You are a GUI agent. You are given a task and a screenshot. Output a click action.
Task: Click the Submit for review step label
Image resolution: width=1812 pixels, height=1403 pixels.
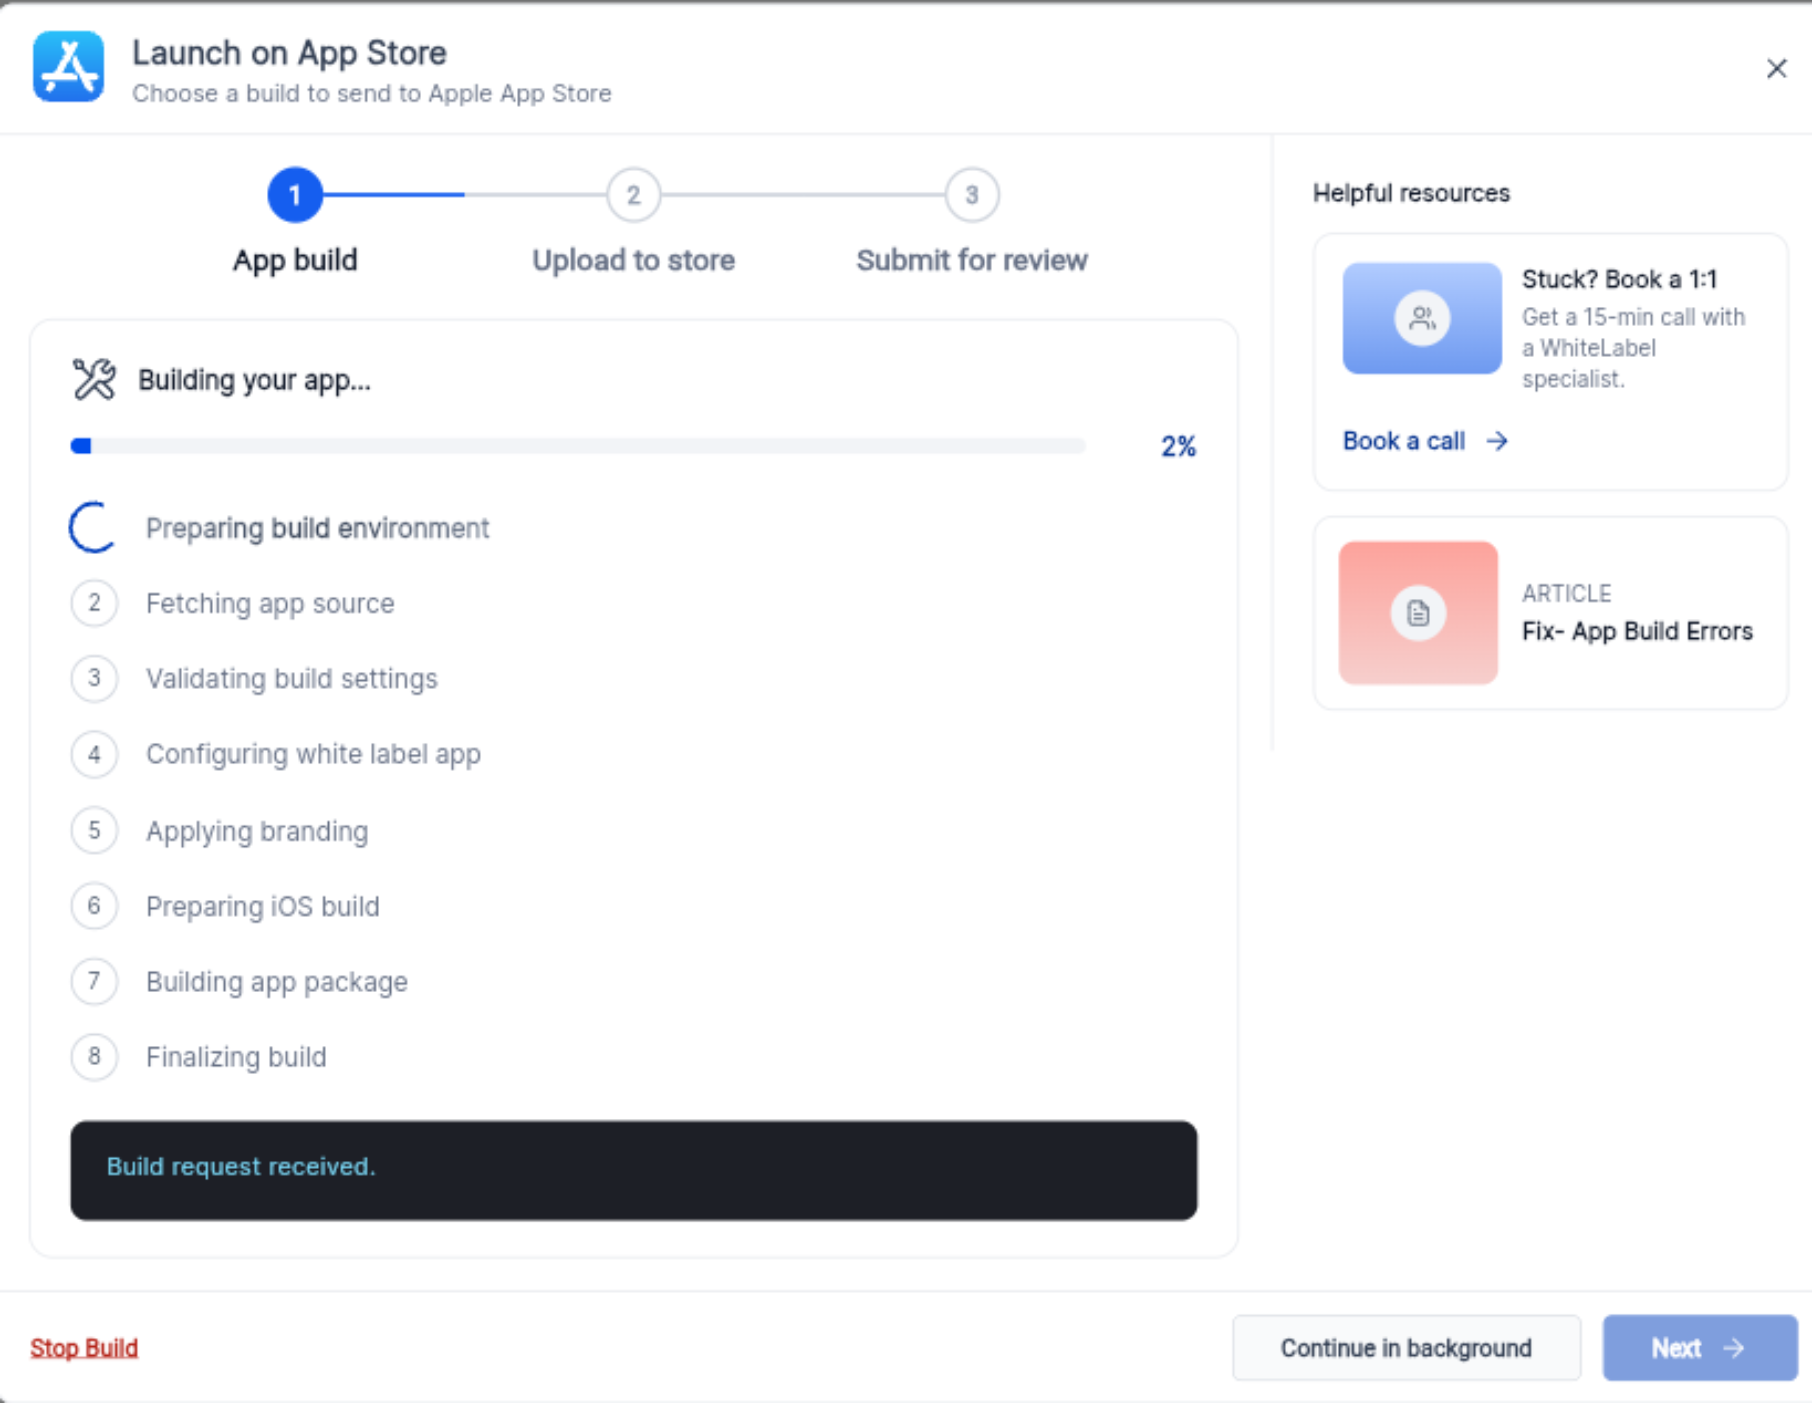click(972, 260)
